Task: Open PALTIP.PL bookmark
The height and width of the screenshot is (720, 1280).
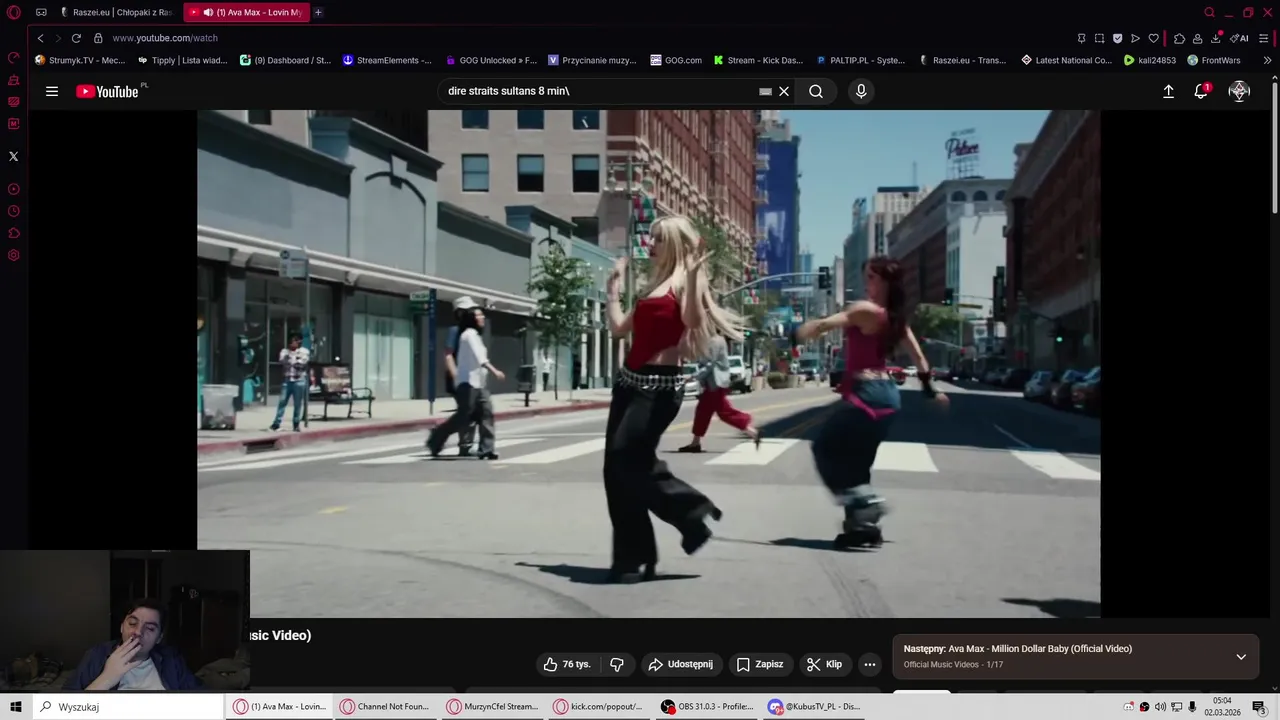Action: pyautogui.click(x=860, y=60)
